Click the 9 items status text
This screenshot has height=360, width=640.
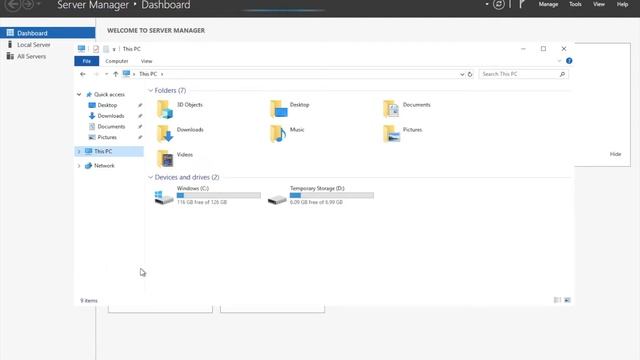pyautogui.click(x=89, y=300)
